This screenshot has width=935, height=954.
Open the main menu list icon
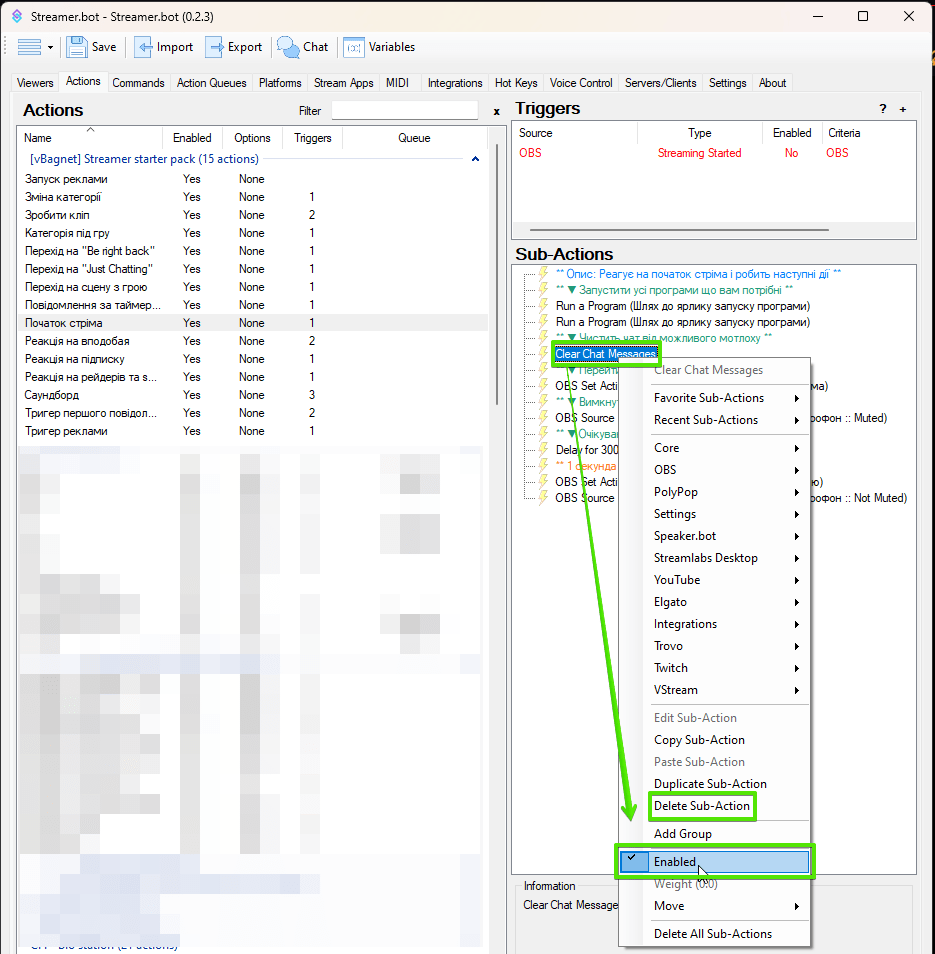point(29,47)
